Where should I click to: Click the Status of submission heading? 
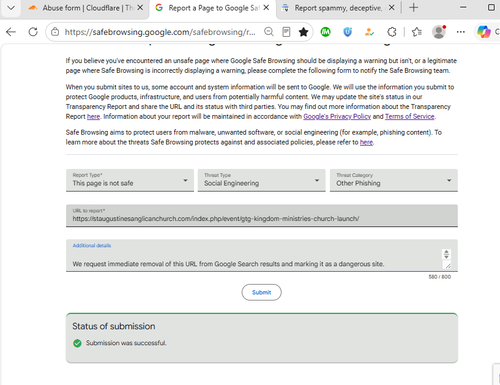tap(114, 326)
